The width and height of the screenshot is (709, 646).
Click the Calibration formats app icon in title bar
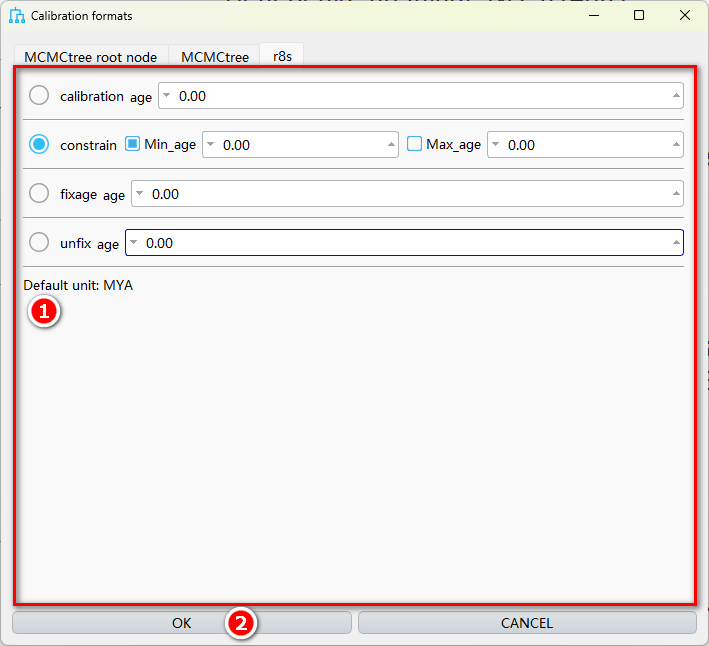coord(16,16)
